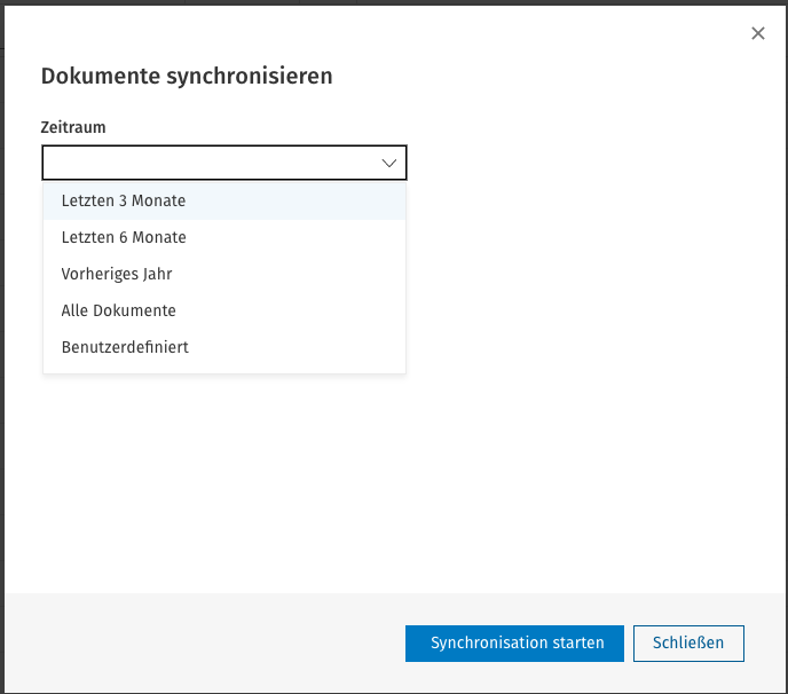Start sync with "Synchronisation starten" button
788x694 pixels.
[x=515, y=643]
